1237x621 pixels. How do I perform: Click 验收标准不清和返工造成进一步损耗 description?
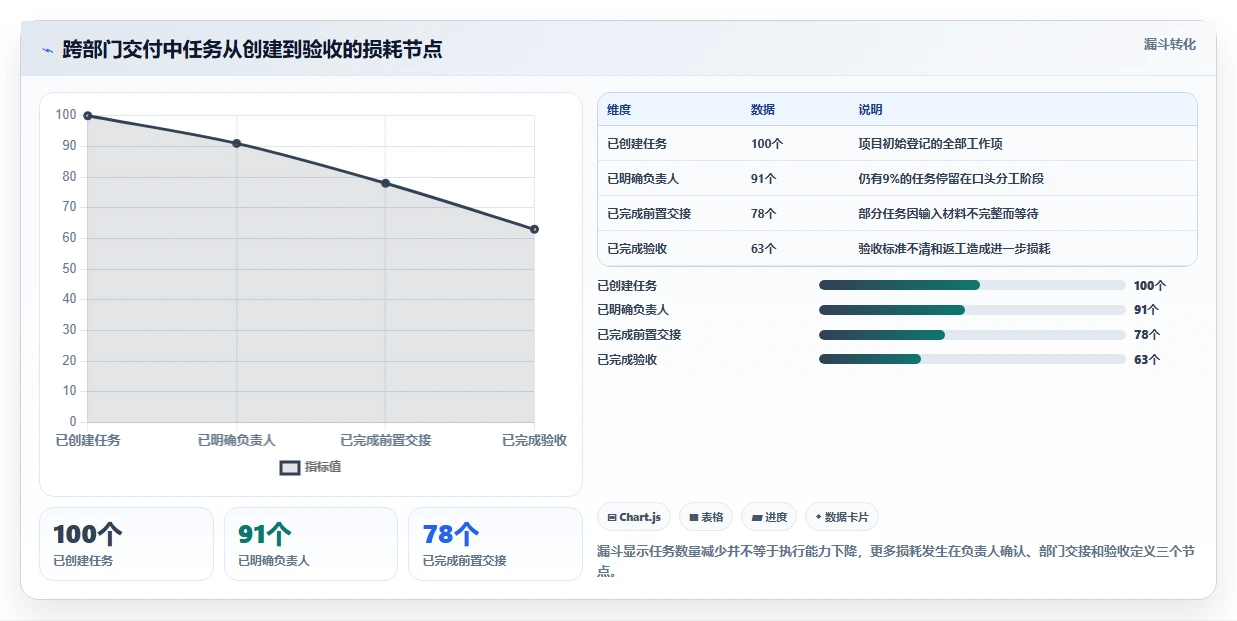(x=954, y=249)
